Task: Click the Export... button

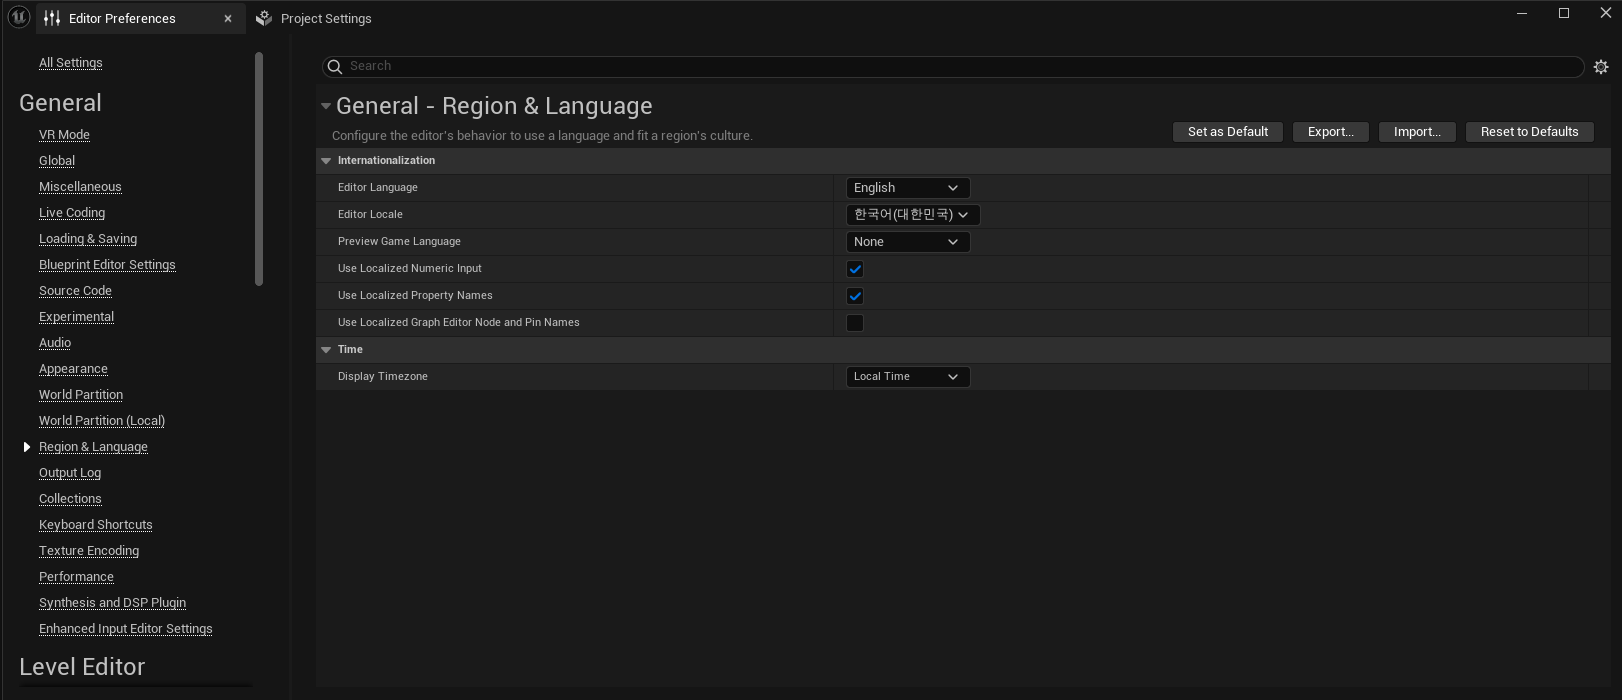Action: pyautogui.click(x=1331, y=132)
